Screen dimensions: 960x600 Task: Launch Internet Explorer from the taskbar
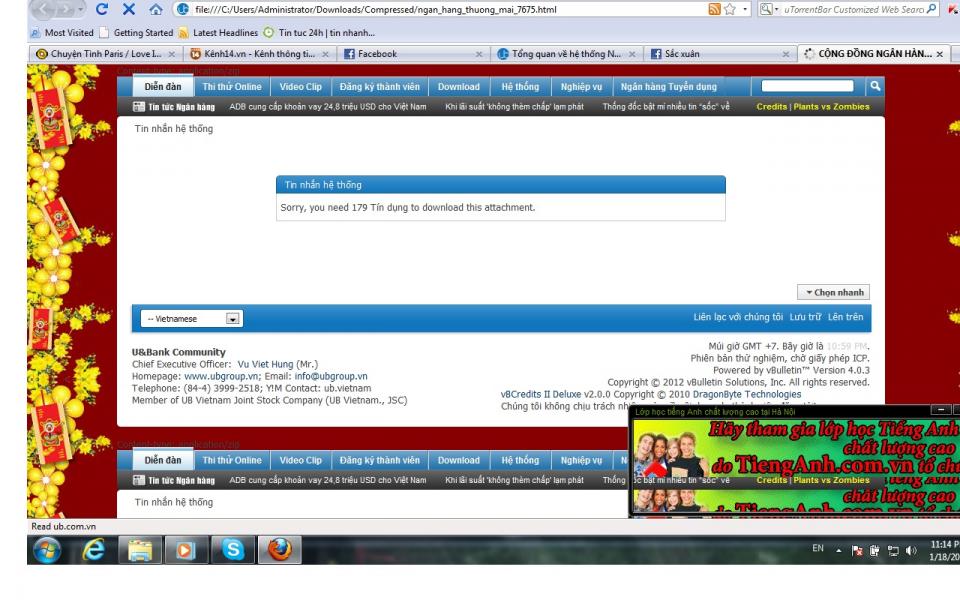(x=94, y=550)
